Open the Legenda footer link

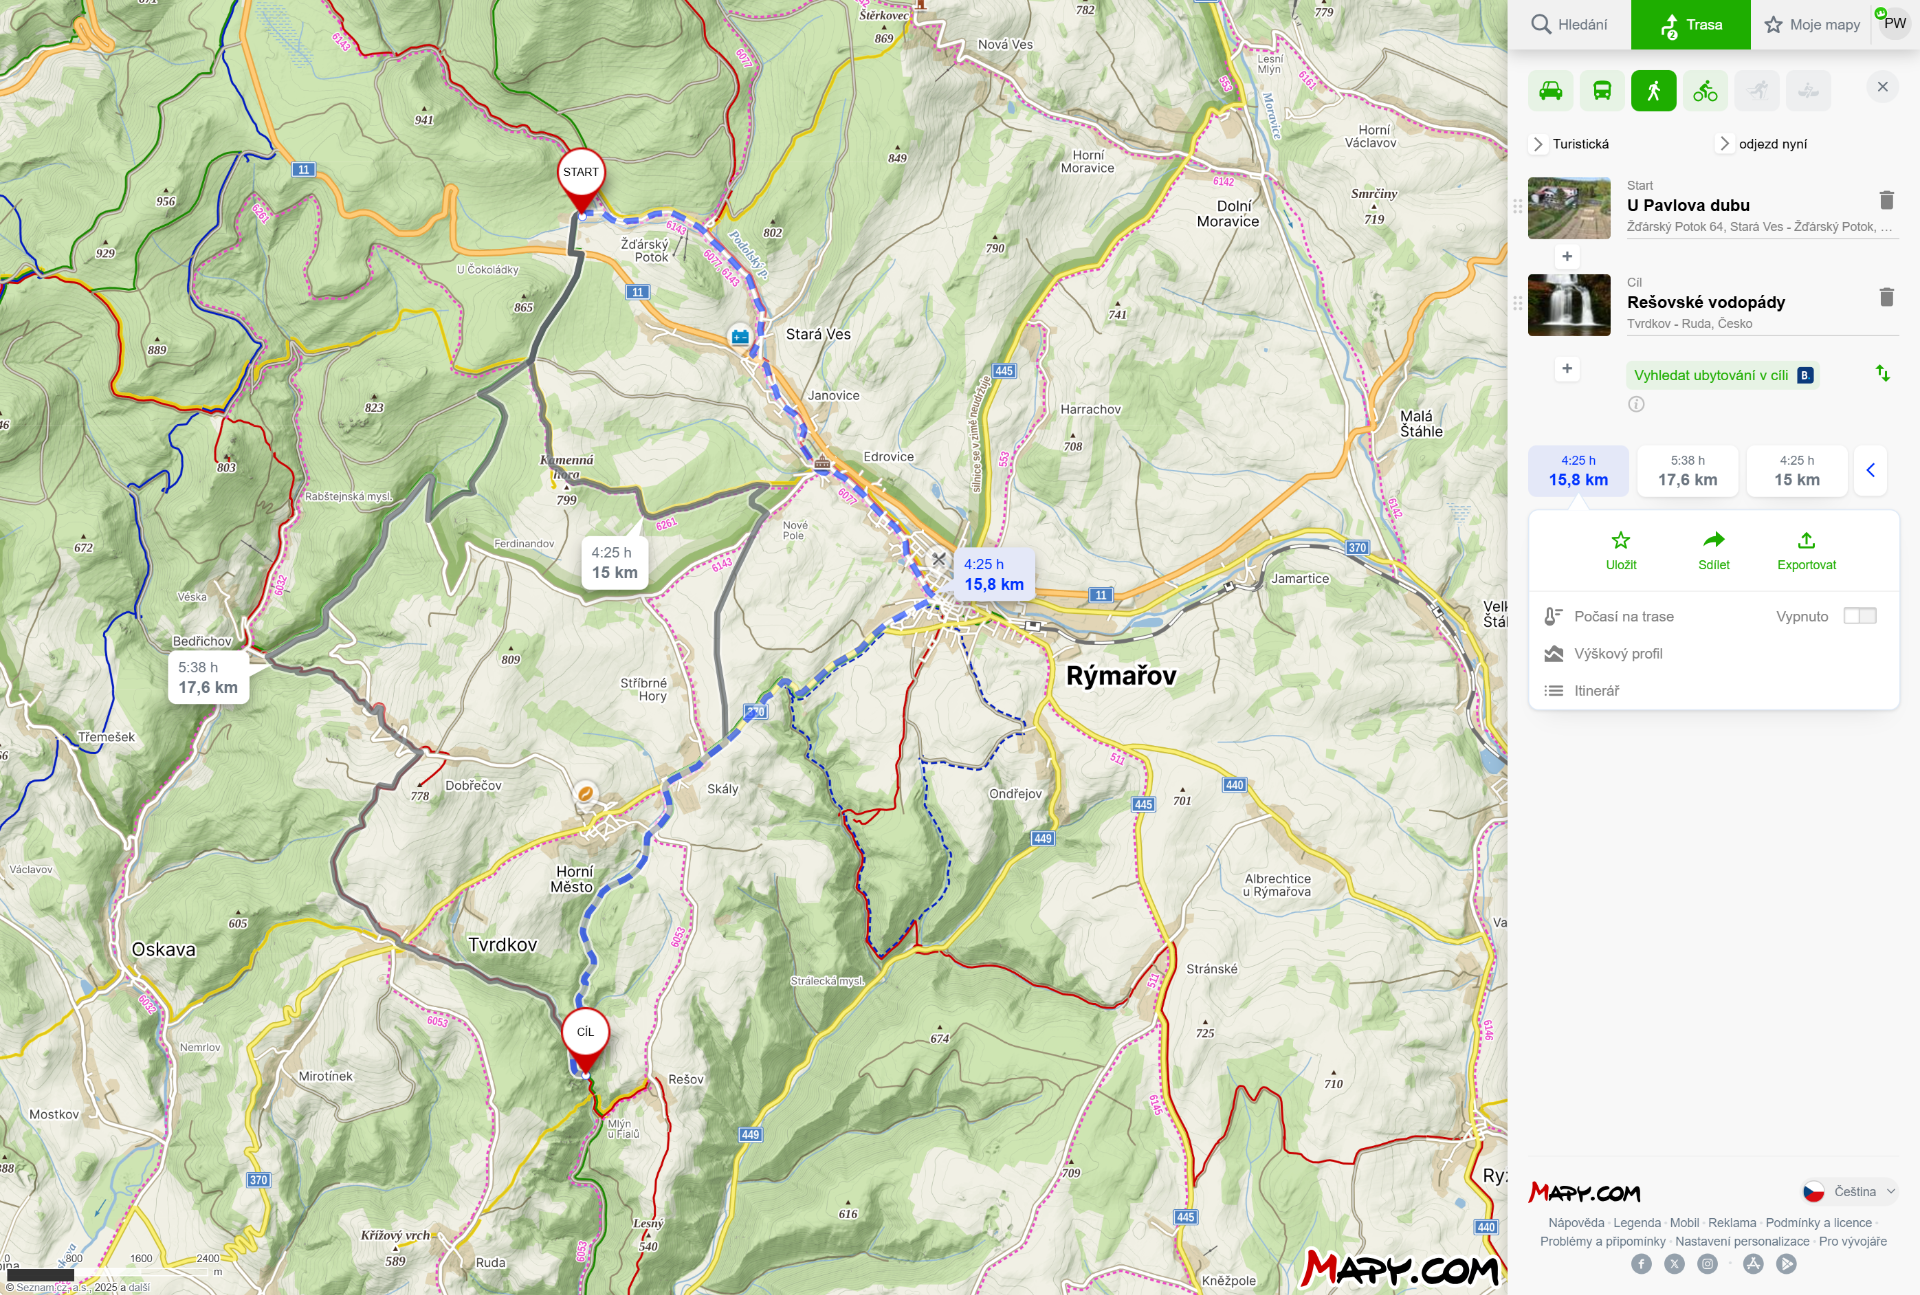click(1636, 1223)
